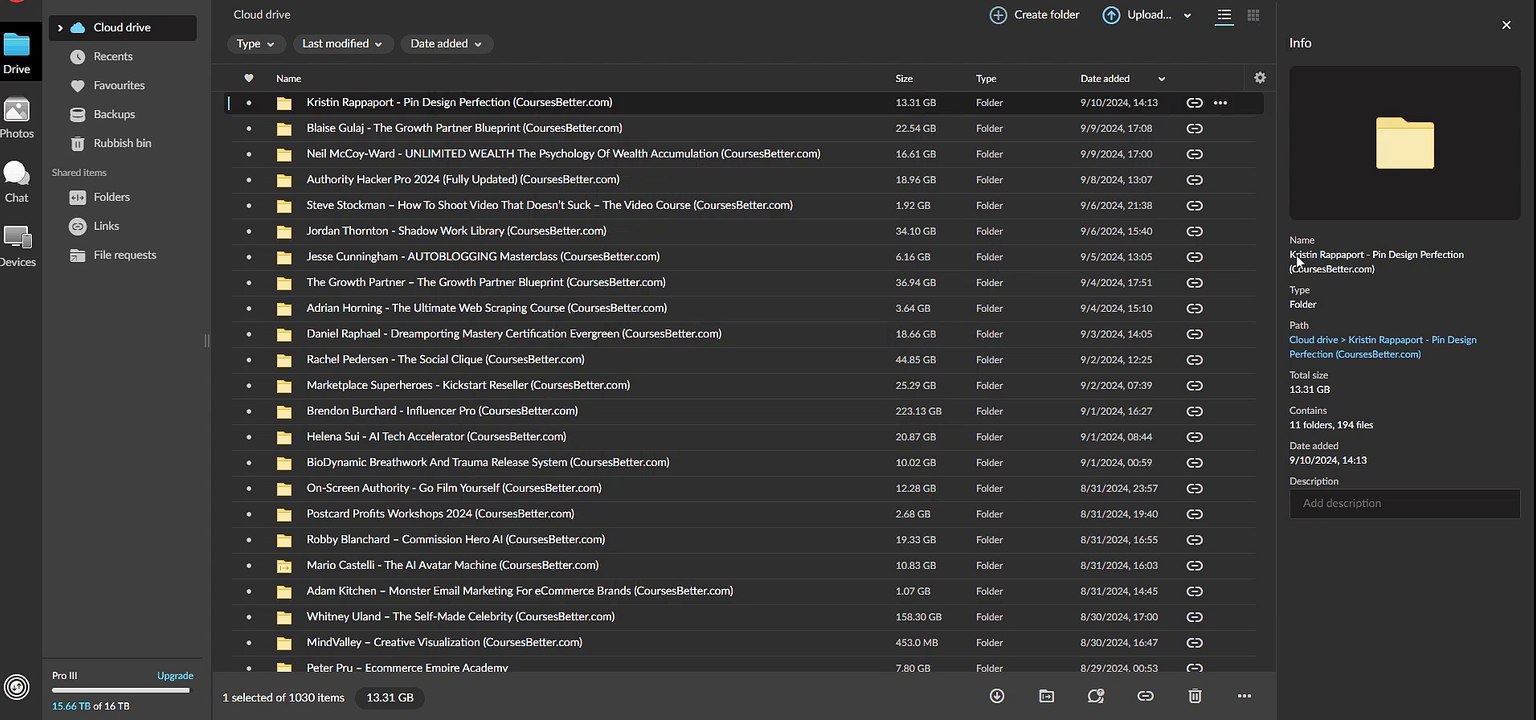Open the Drive section in left rail

point(17,53)
